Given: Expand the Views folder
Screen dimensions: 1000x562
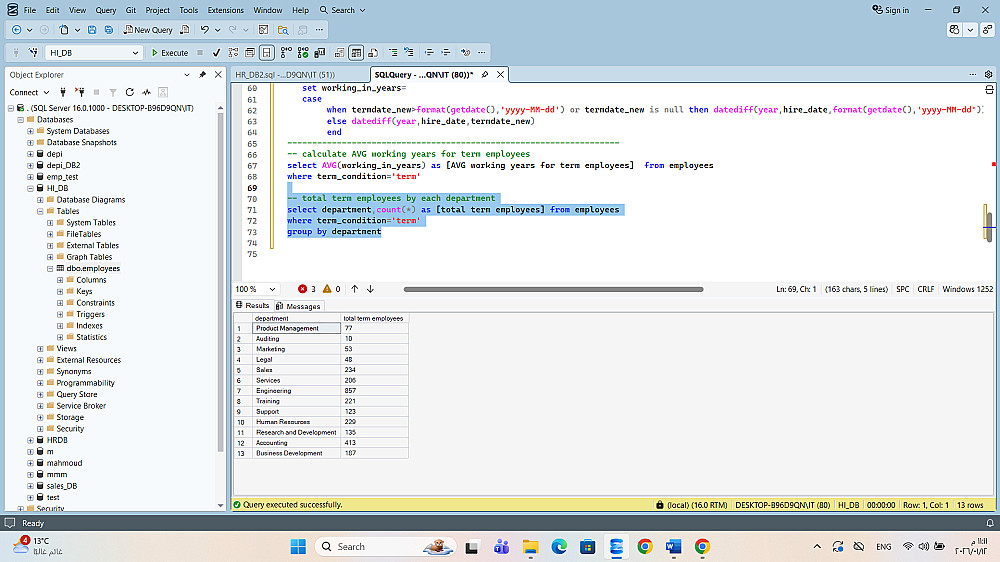Looking at the screenshot, I should [40, 348].
